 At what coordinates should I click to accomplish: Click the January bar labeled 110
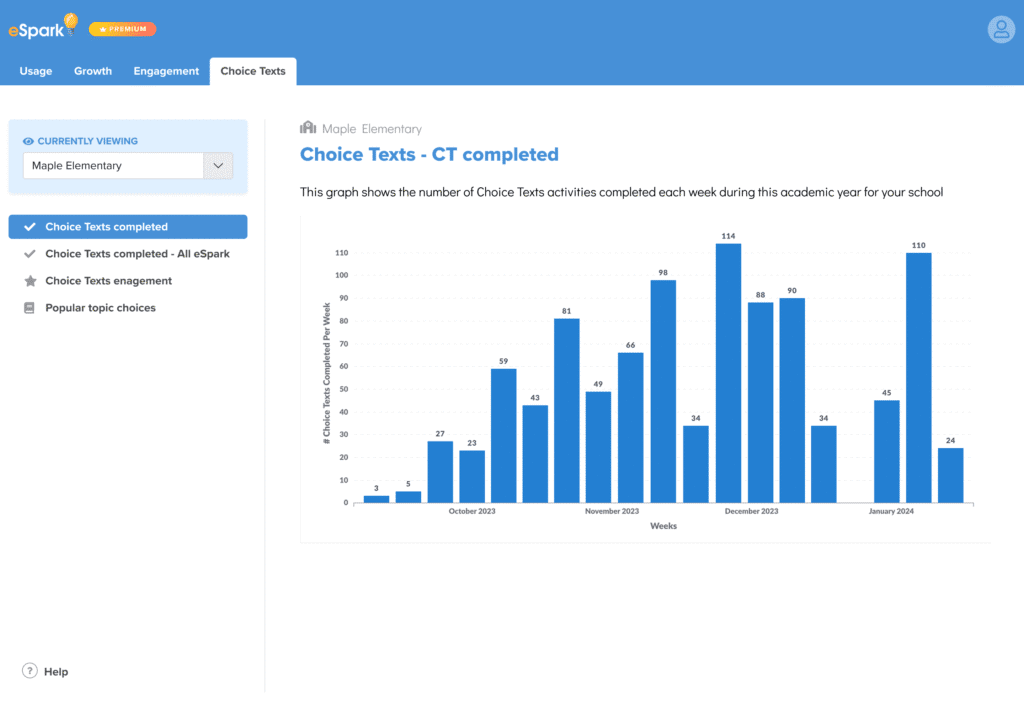point(918,377)
